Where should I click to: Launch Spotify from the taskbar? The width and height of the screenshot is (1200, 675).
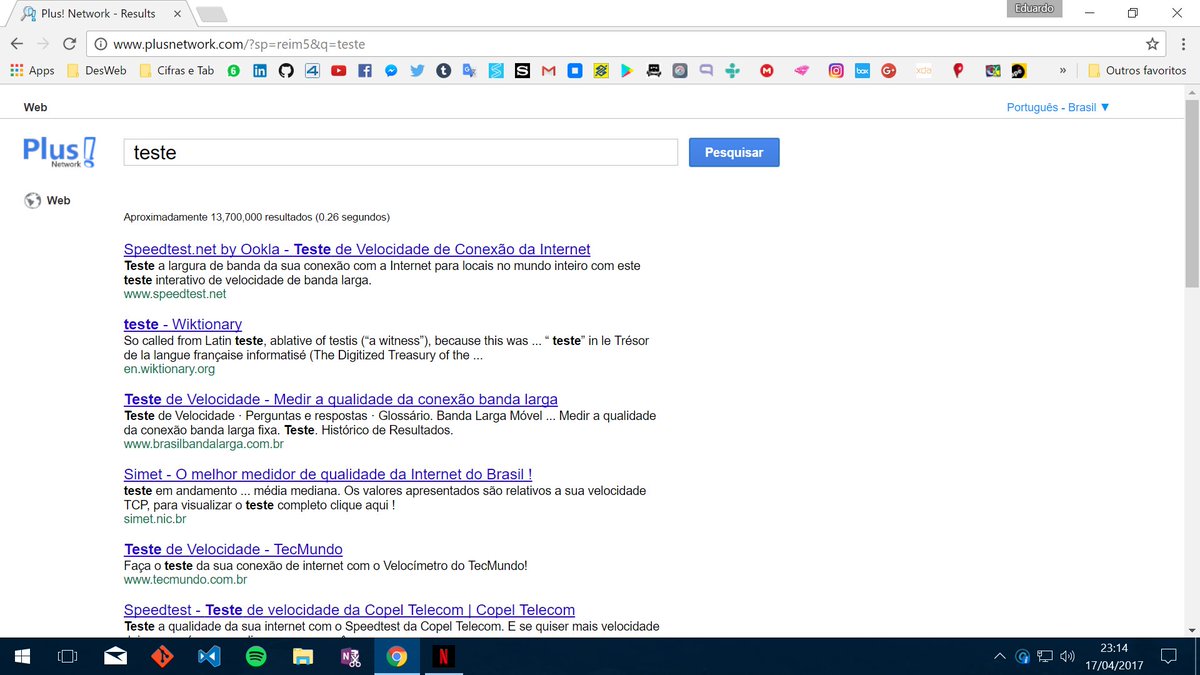pyautogui.click(x=256, y=657)
